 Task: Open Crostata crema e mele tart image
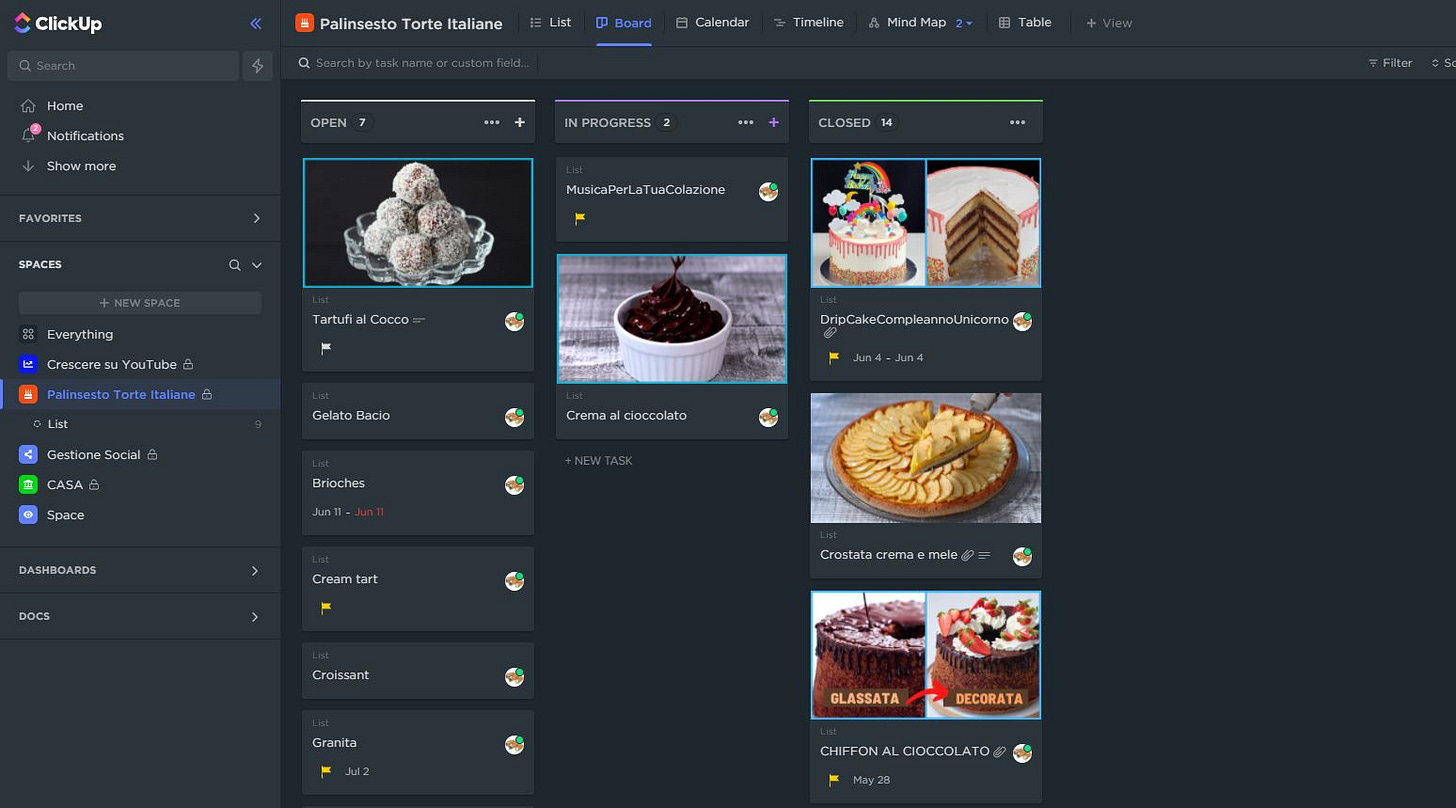point(926,458)
